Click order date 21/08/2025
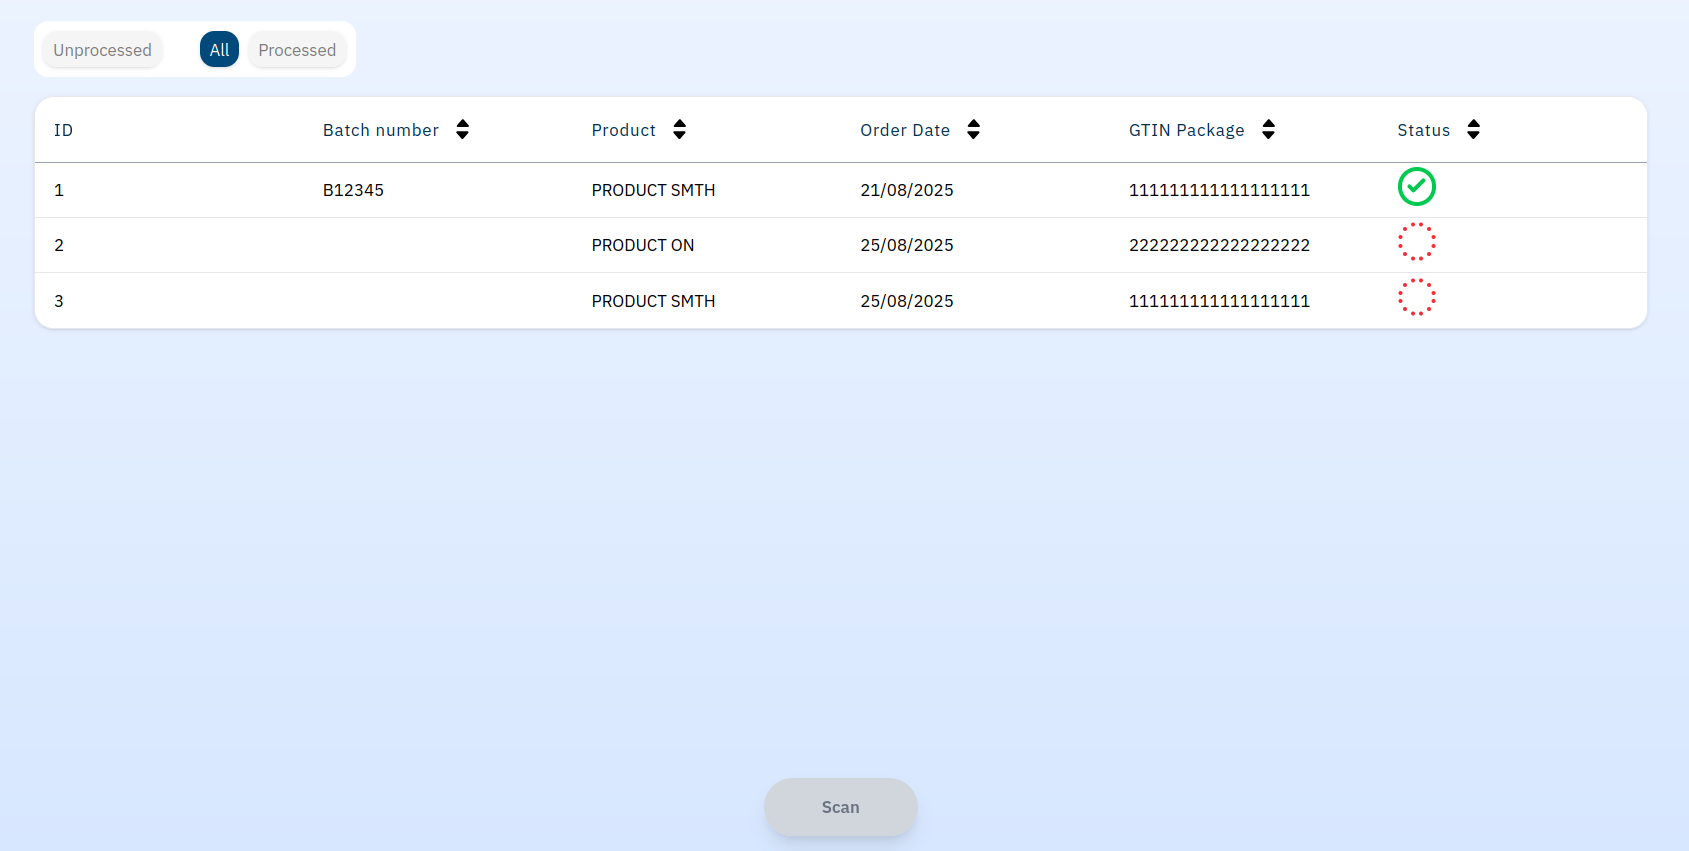The image size is (1689, 851). pyautogui.click(x=906, y=190)
